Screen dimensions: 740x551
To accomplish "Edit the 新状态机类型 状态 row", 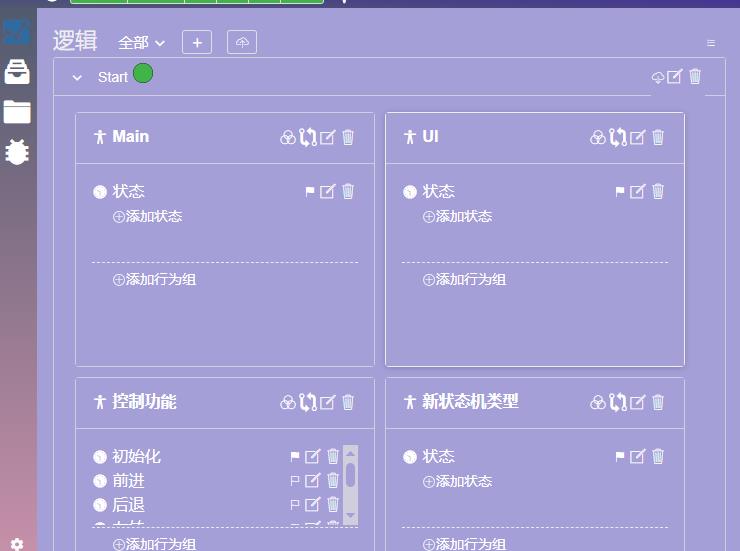I will point(638,456).
